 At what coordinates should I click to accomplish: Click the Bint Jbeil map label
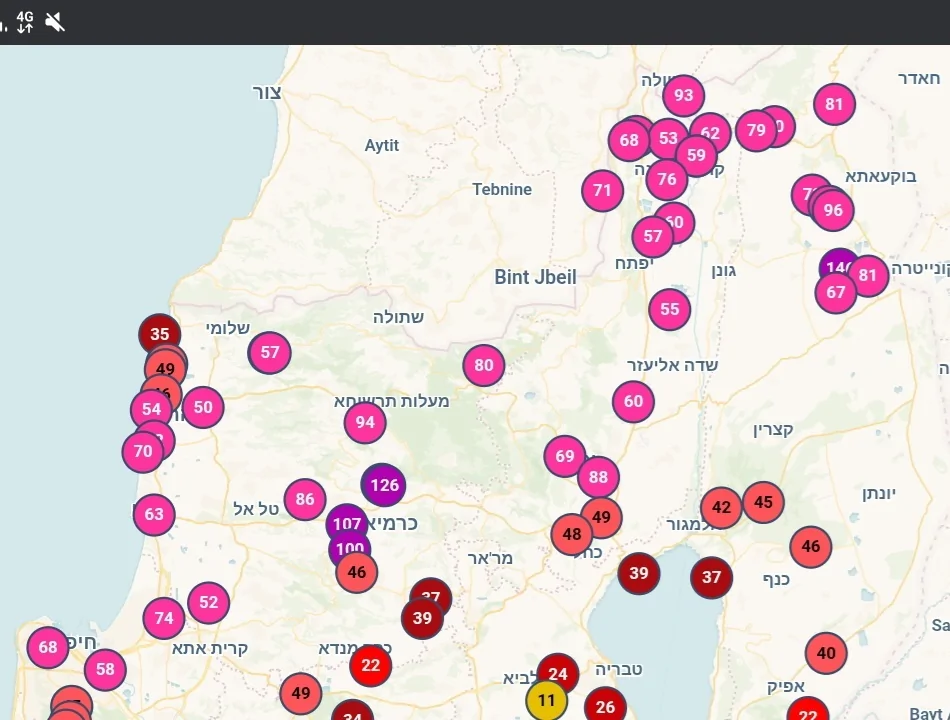click(x=535, y=277)
